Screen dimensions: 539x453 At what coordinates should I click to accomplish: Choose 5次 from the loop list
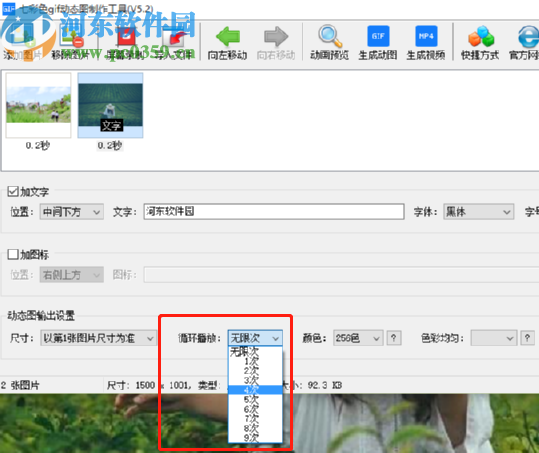pos(255,400)
